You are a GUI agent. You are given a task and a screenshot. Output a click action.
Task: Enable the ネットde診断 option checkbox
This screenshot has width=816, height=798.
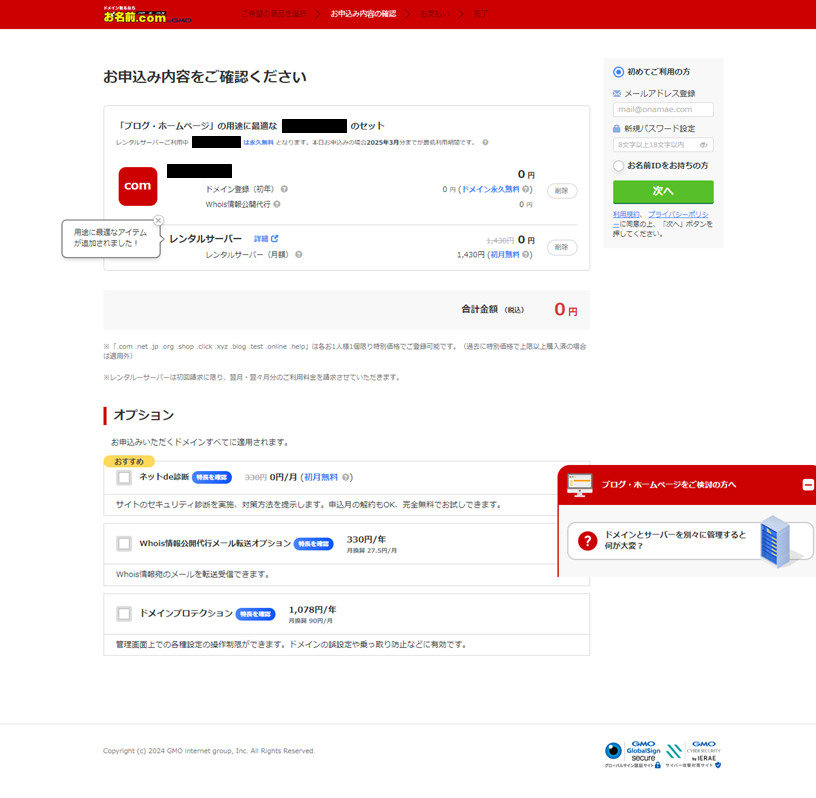point(124,477)
